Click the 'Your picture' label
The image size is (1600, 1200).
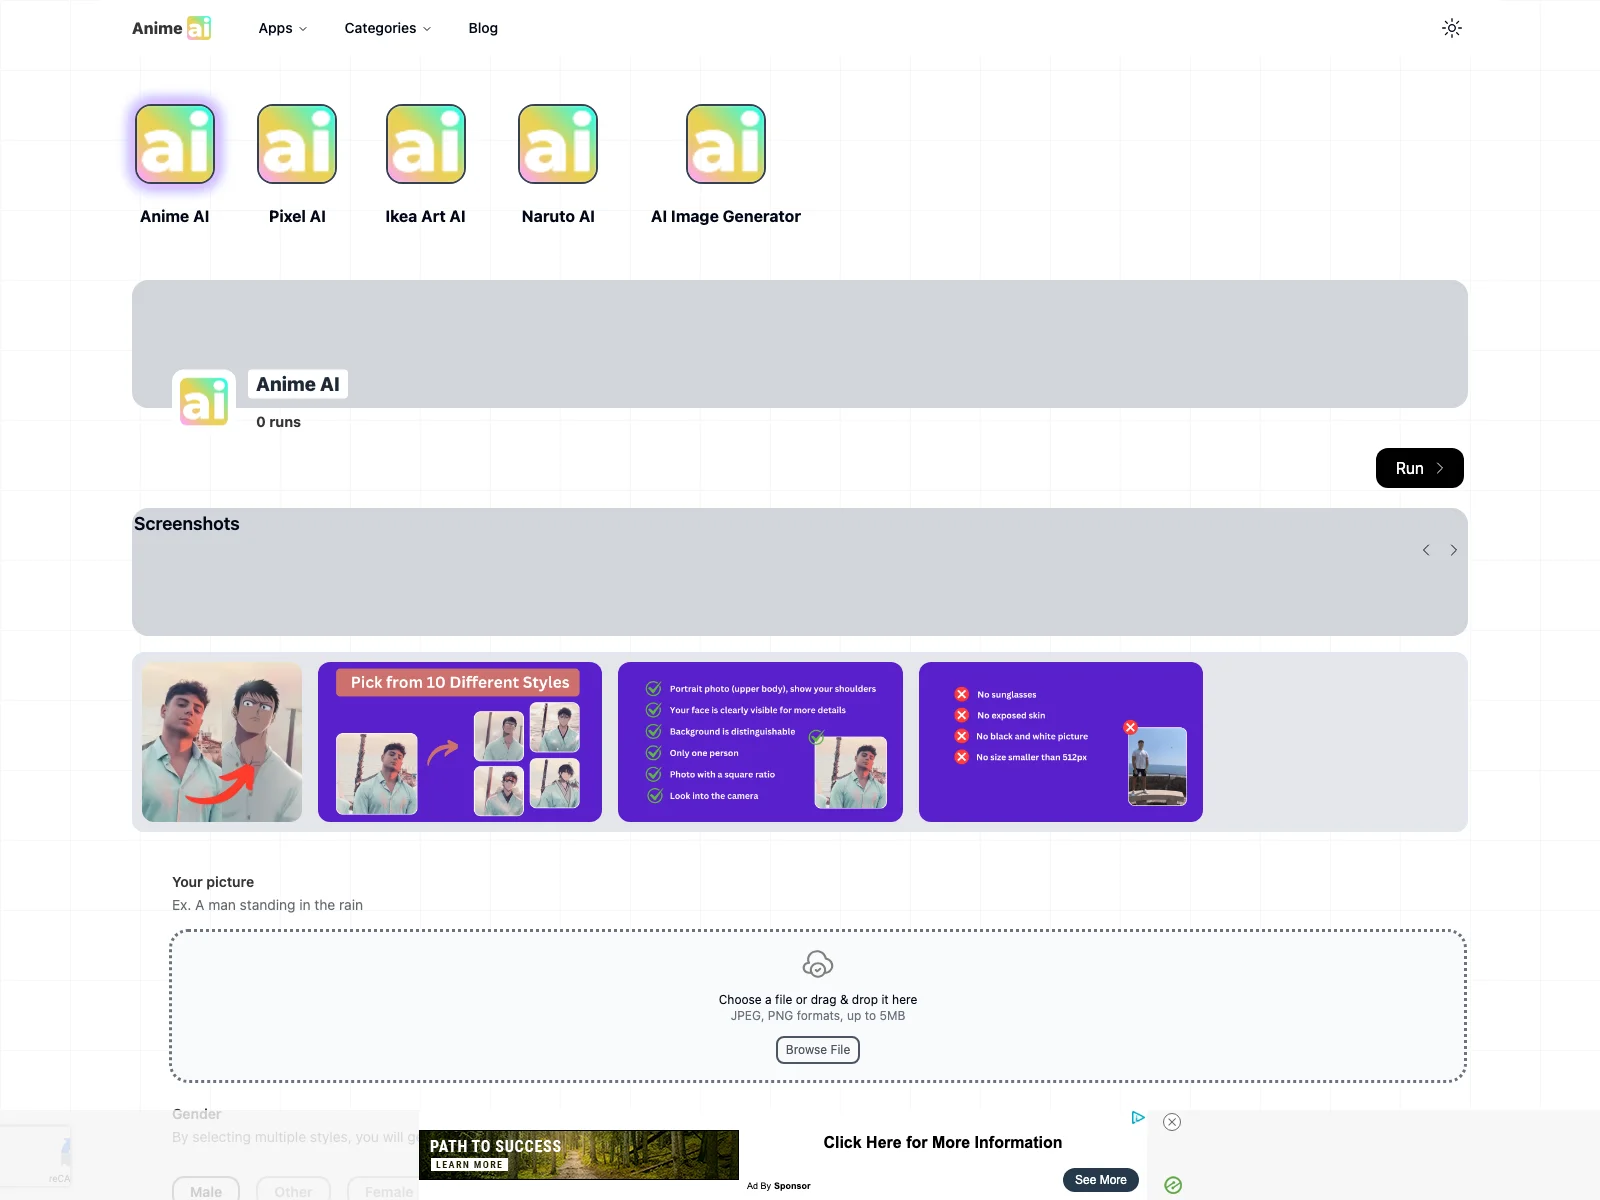213,882
